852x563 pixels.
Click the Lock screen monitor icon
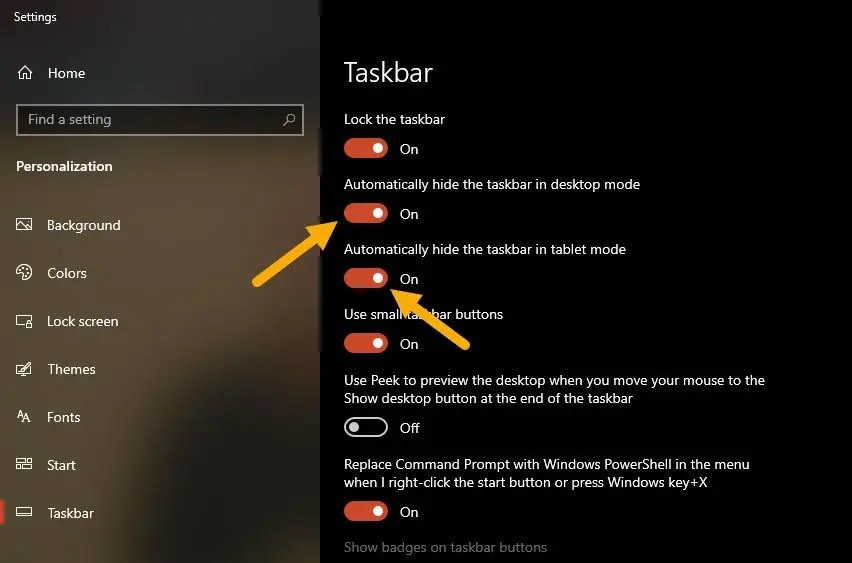(x=24, y=321)
